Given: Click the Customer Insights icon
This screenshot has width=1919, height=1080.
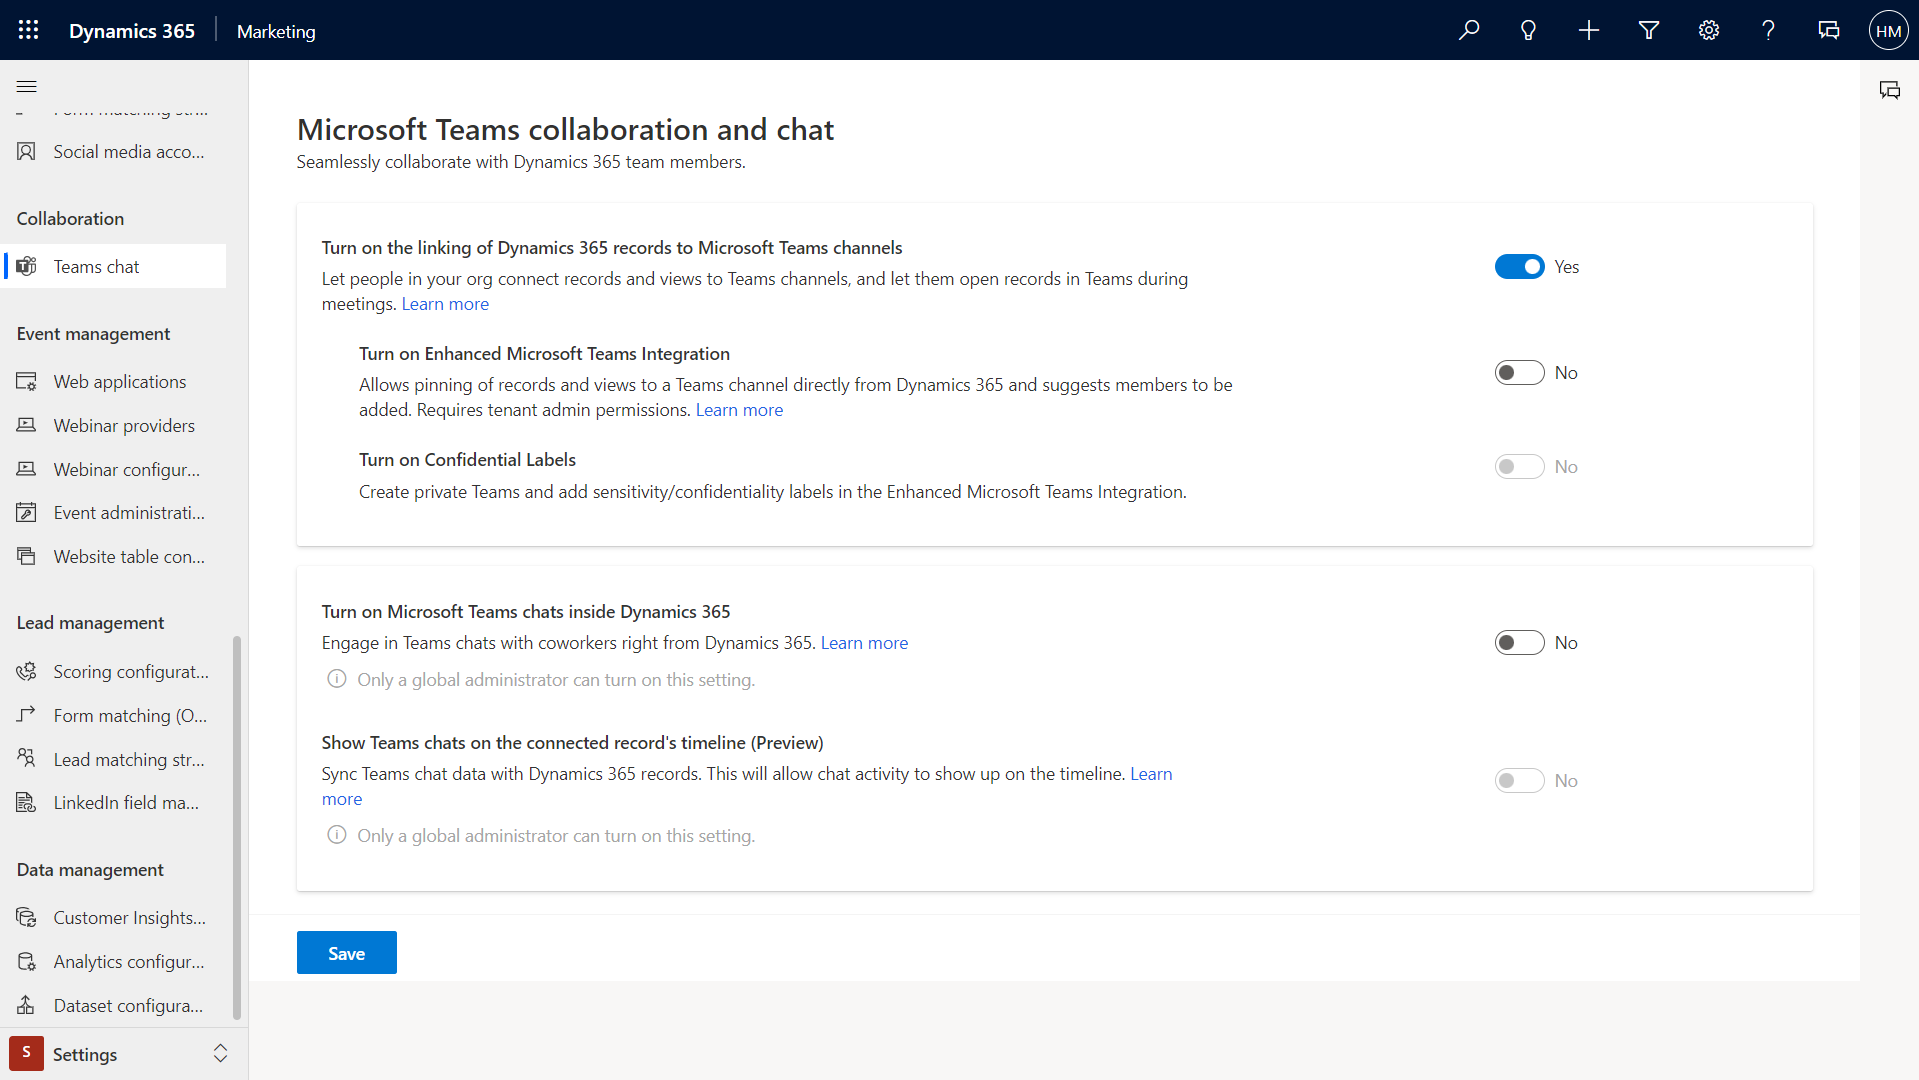Looking at the screenshot, I should [x=26, y=918].
